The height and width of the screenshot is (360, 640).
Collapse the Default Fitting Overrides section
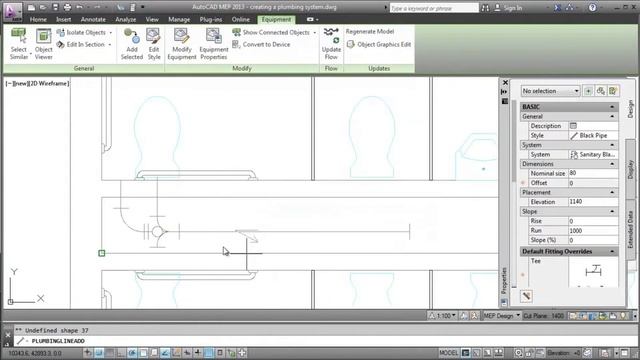[612, 251]
